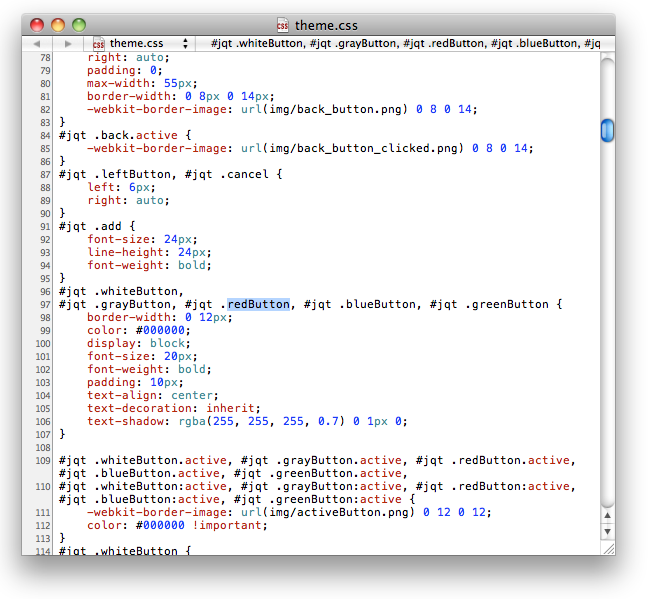Click line number 84 in the gutter
The image size is (648, 599).
[x=45, y=136]
